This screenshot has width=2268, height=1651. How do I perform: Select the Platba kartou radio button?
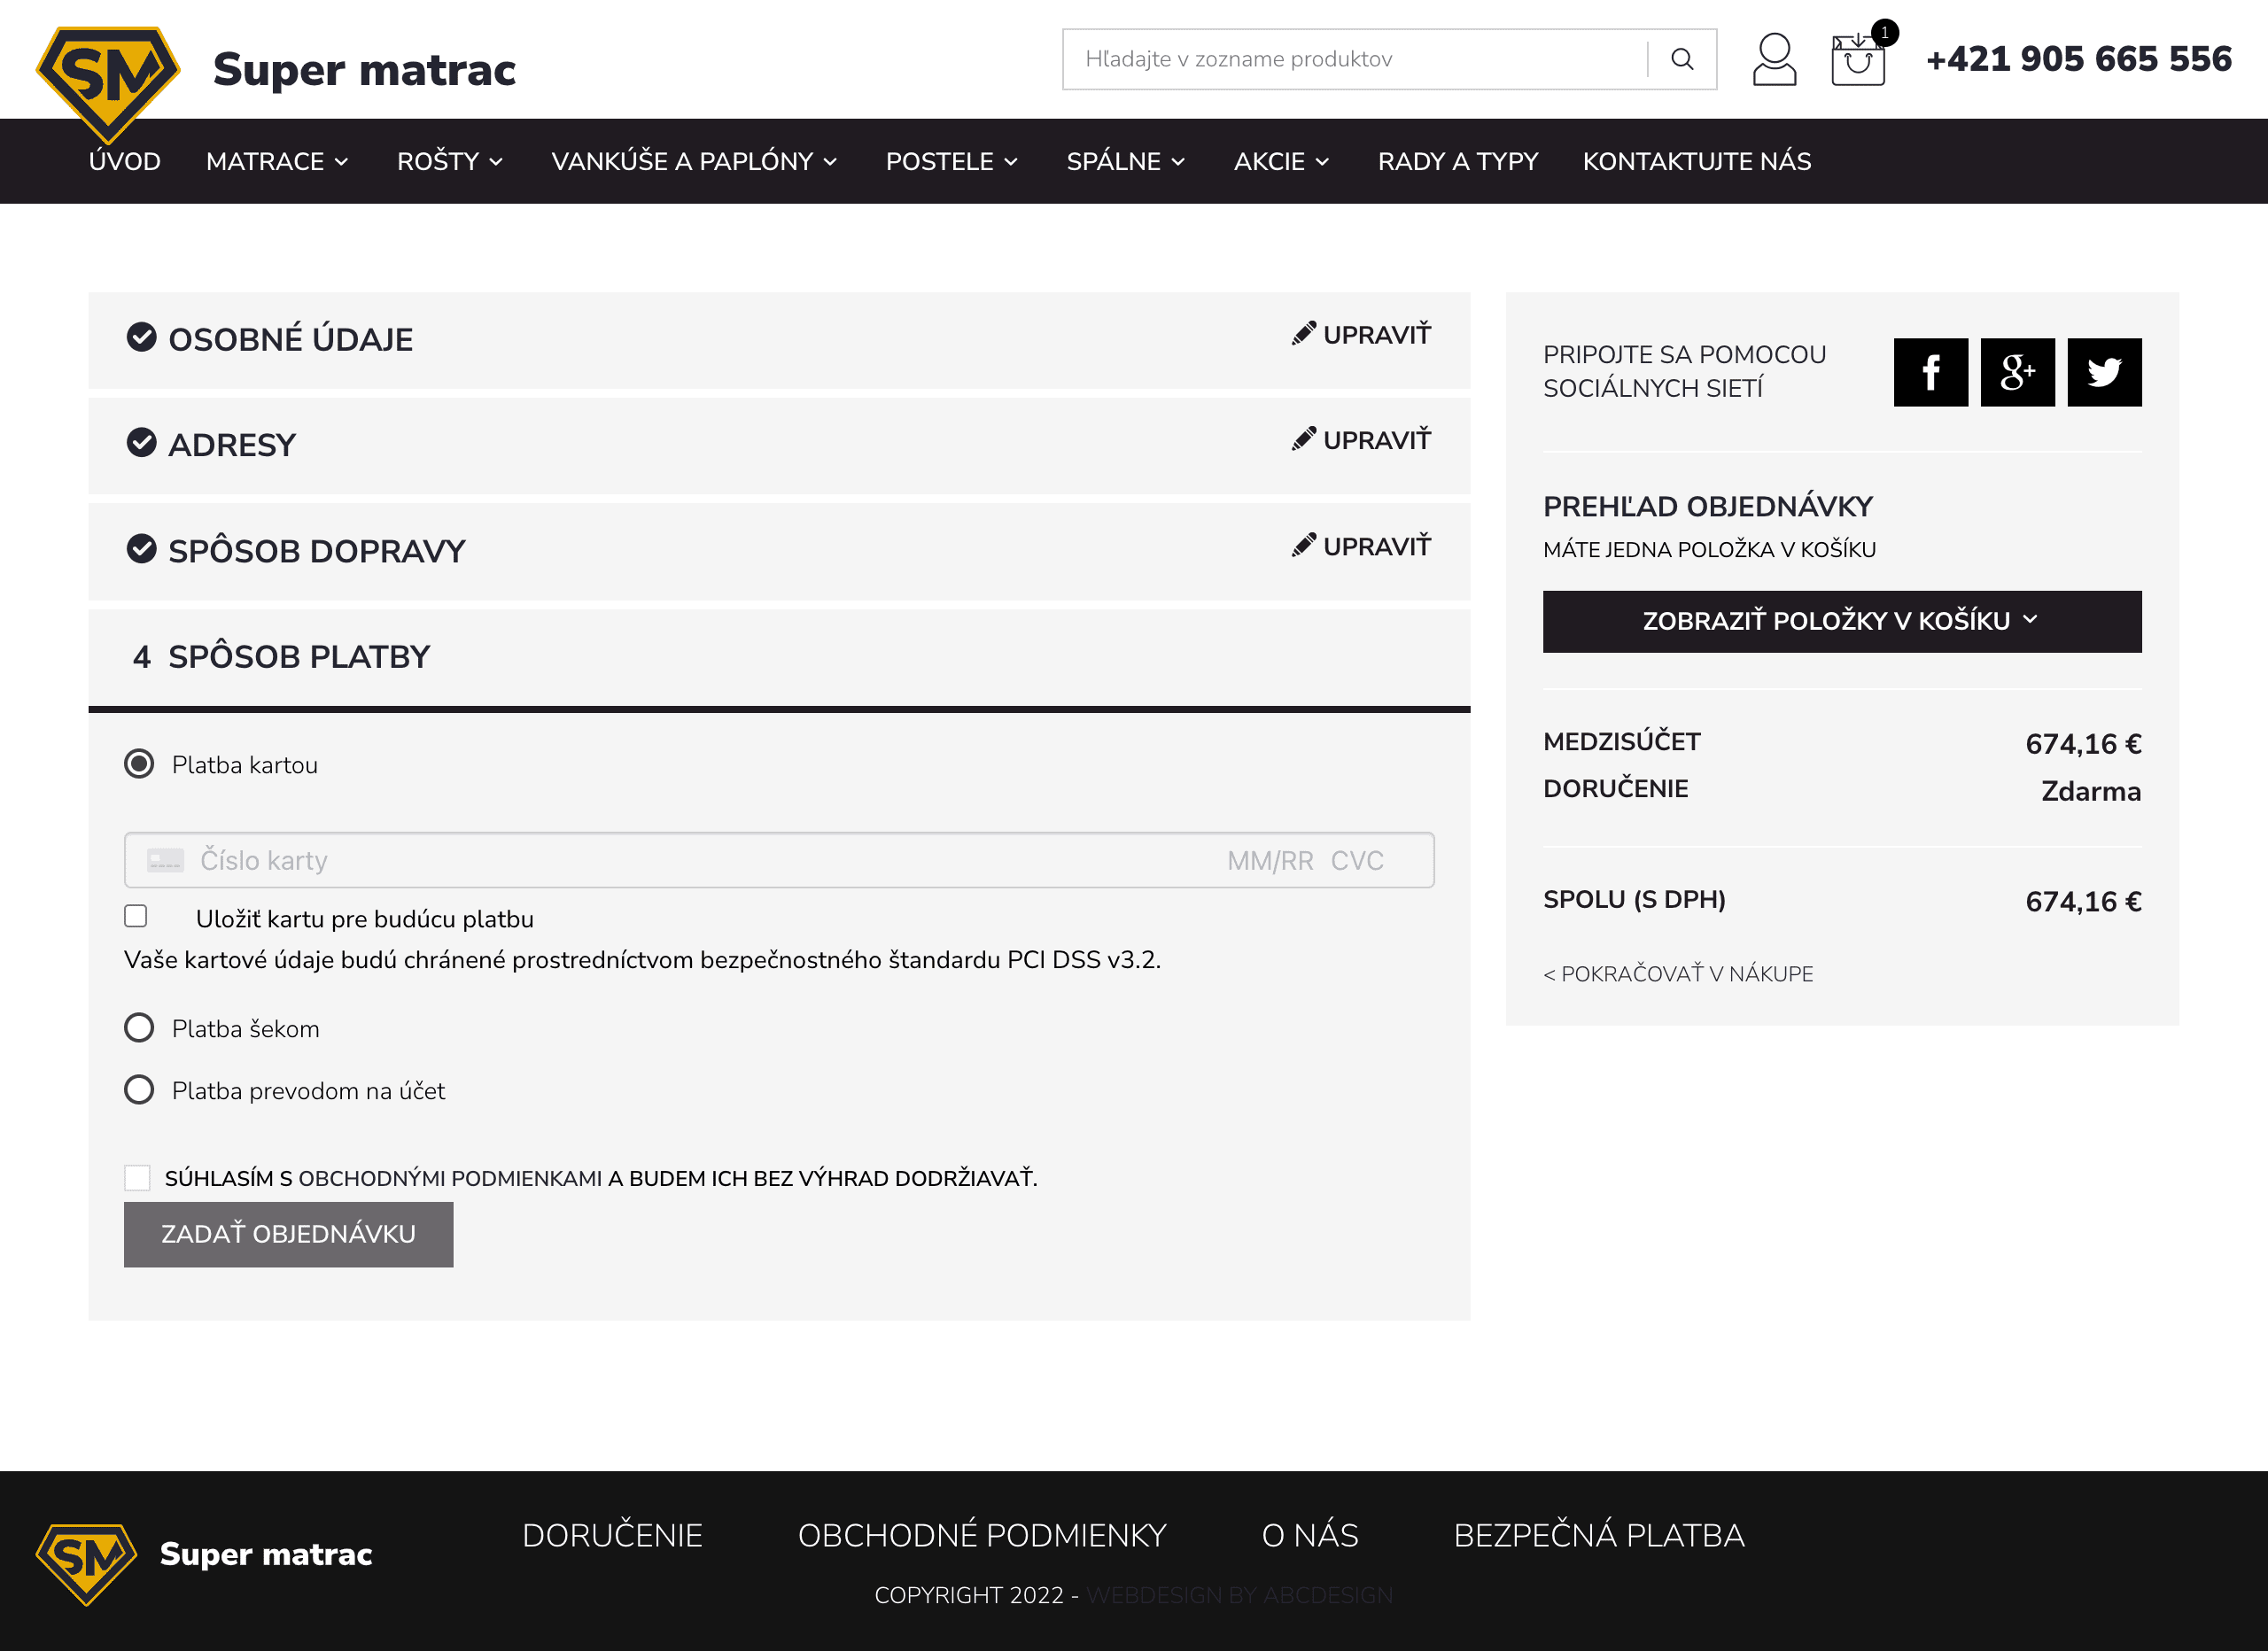[x=141, y=763]
